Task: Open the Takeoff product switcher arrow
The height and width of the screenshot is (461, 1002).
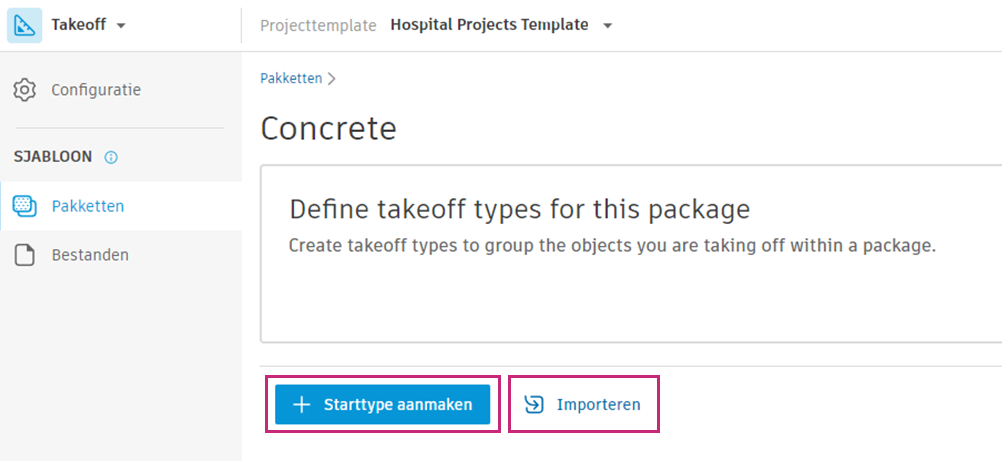Action: pyautogui.click(x=121, y=26)
